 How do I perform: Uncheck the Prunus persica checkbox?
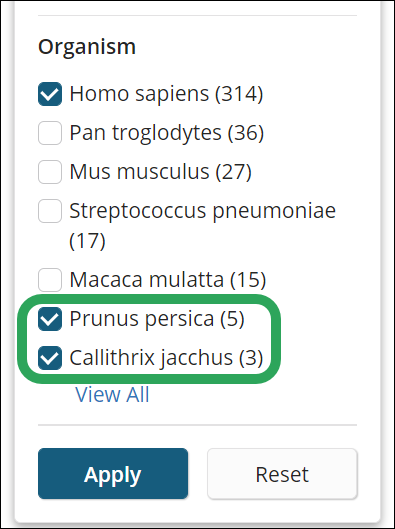coord(50,319)
